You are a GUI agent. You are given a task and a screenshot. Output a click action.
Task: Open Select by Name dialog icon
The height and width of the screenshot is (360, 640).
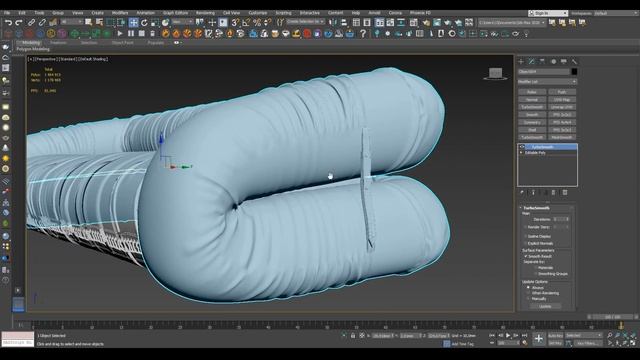(99, 22)
